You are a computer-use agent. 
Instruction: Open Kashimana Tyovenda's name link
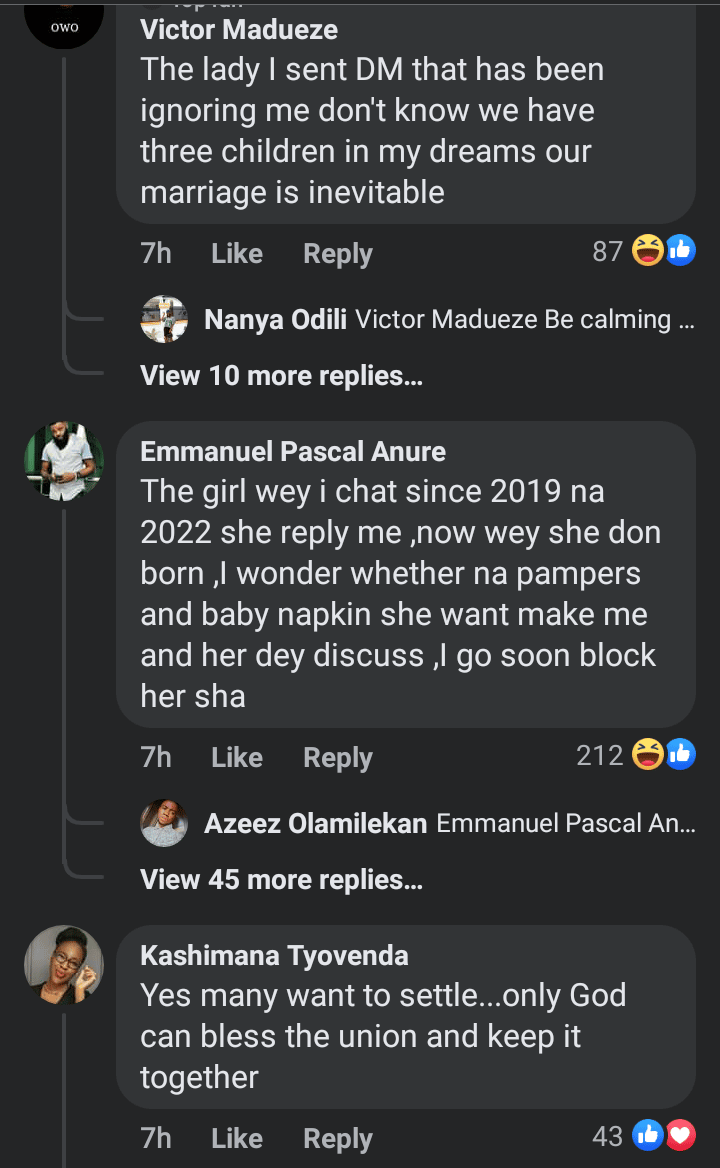point(274,955)
